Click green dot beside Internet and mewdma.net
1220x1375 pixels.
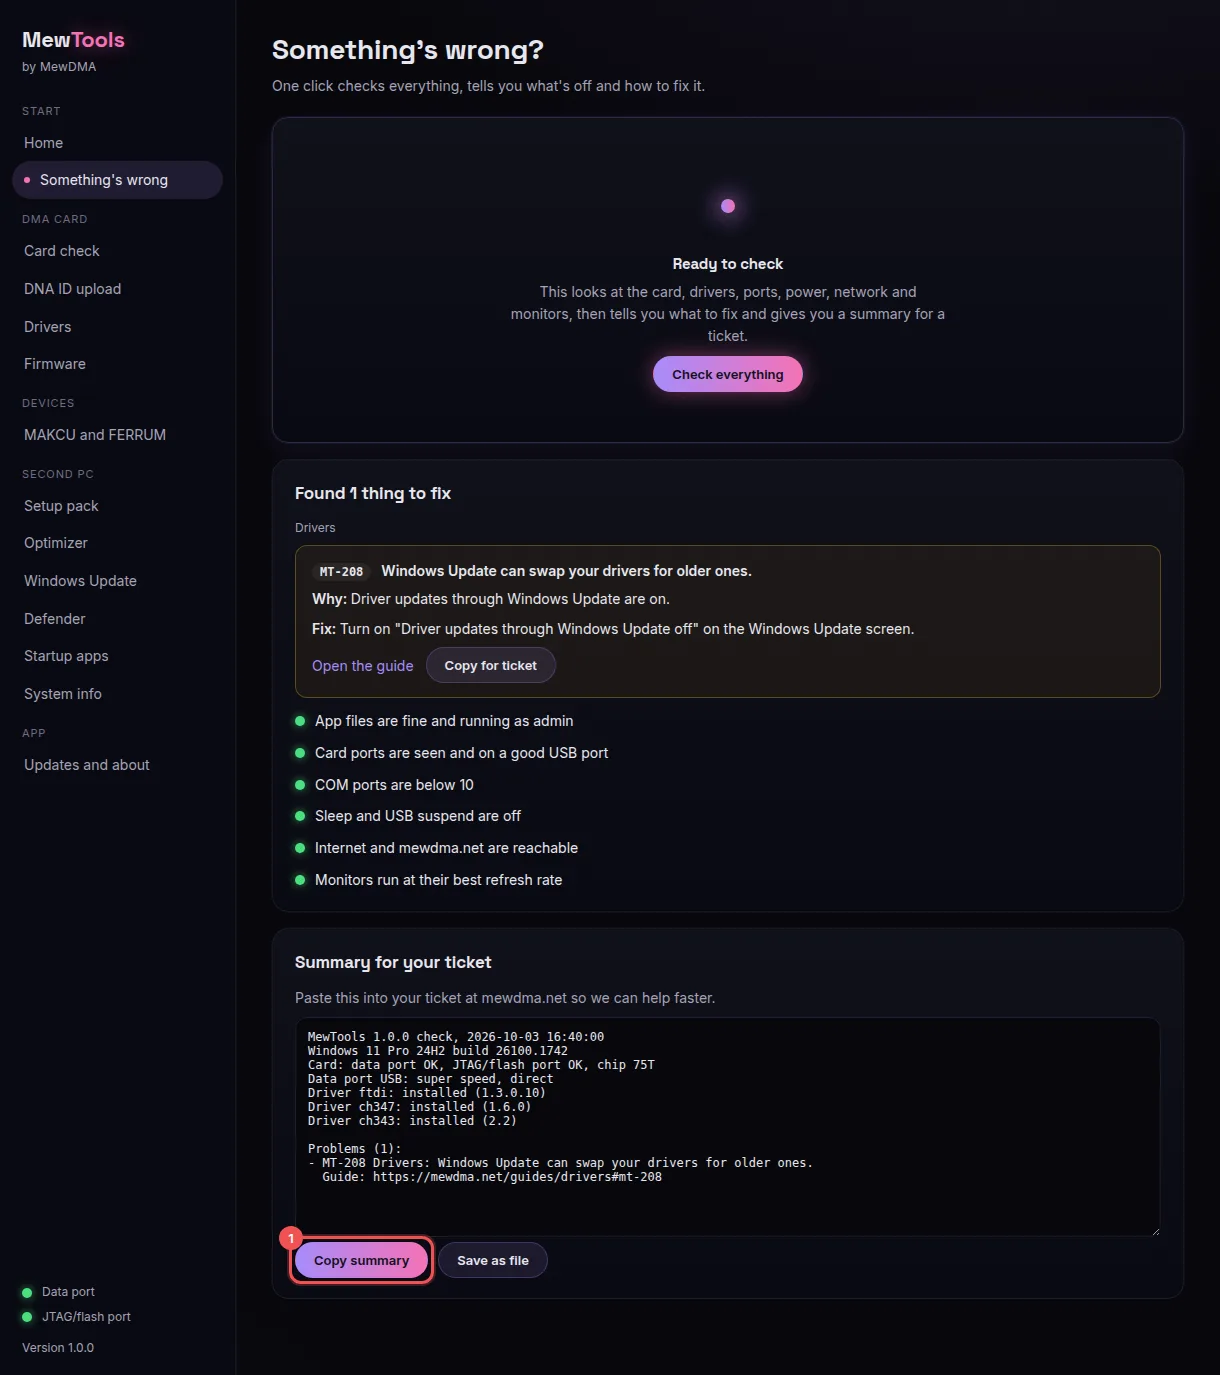click(x=300, y=848)
